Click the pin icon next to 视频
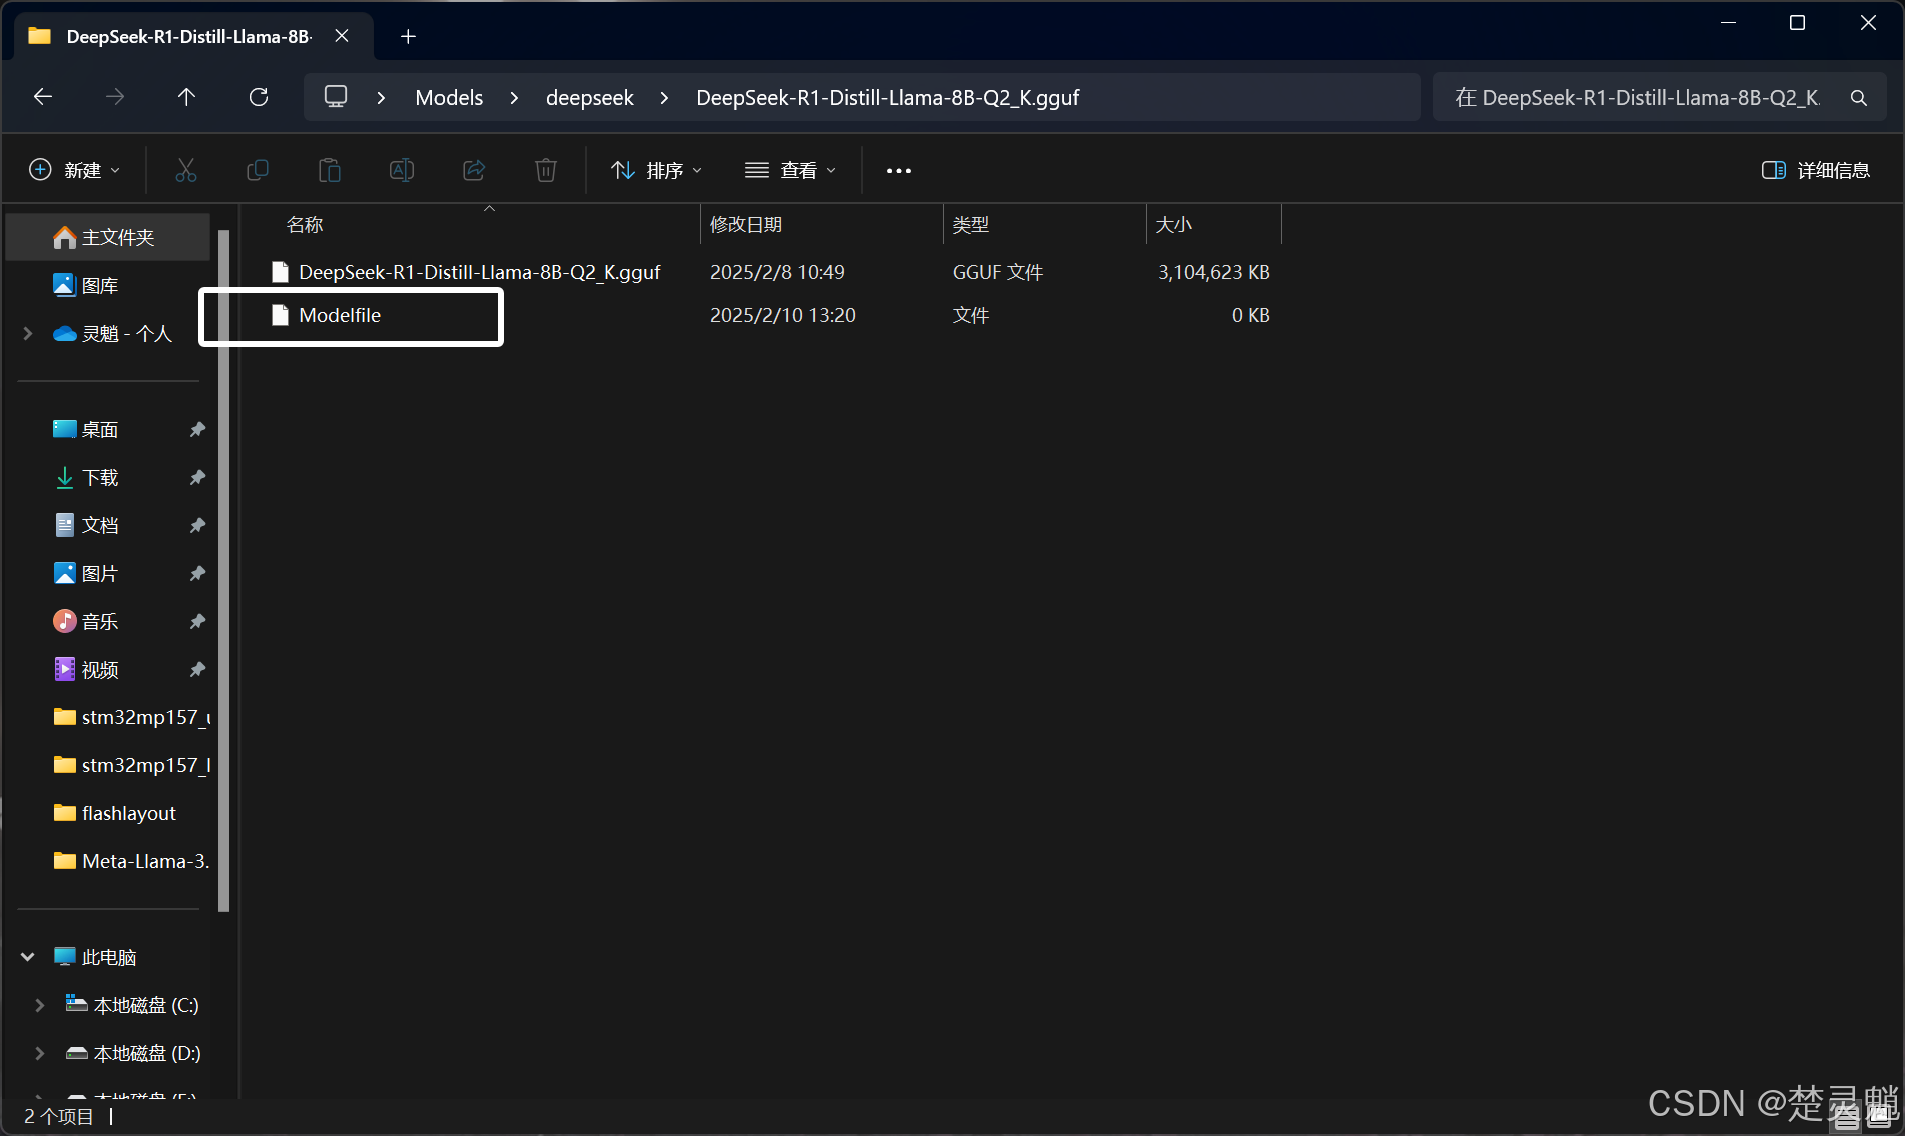This screenshot has width=1905, height=1136. coord(197,669)
